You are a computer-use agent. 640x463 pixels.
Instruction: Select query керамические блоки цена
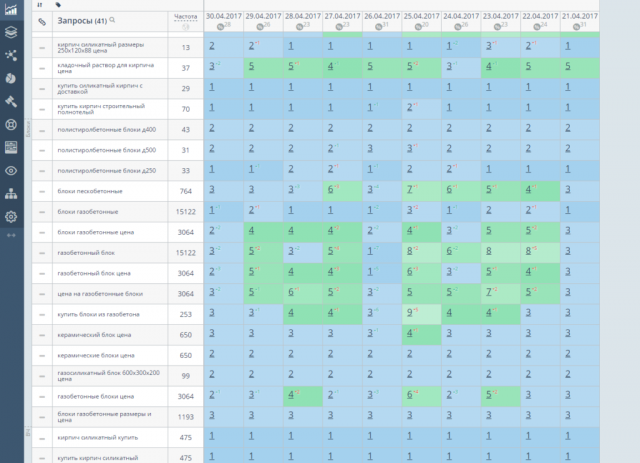(96, 356)
